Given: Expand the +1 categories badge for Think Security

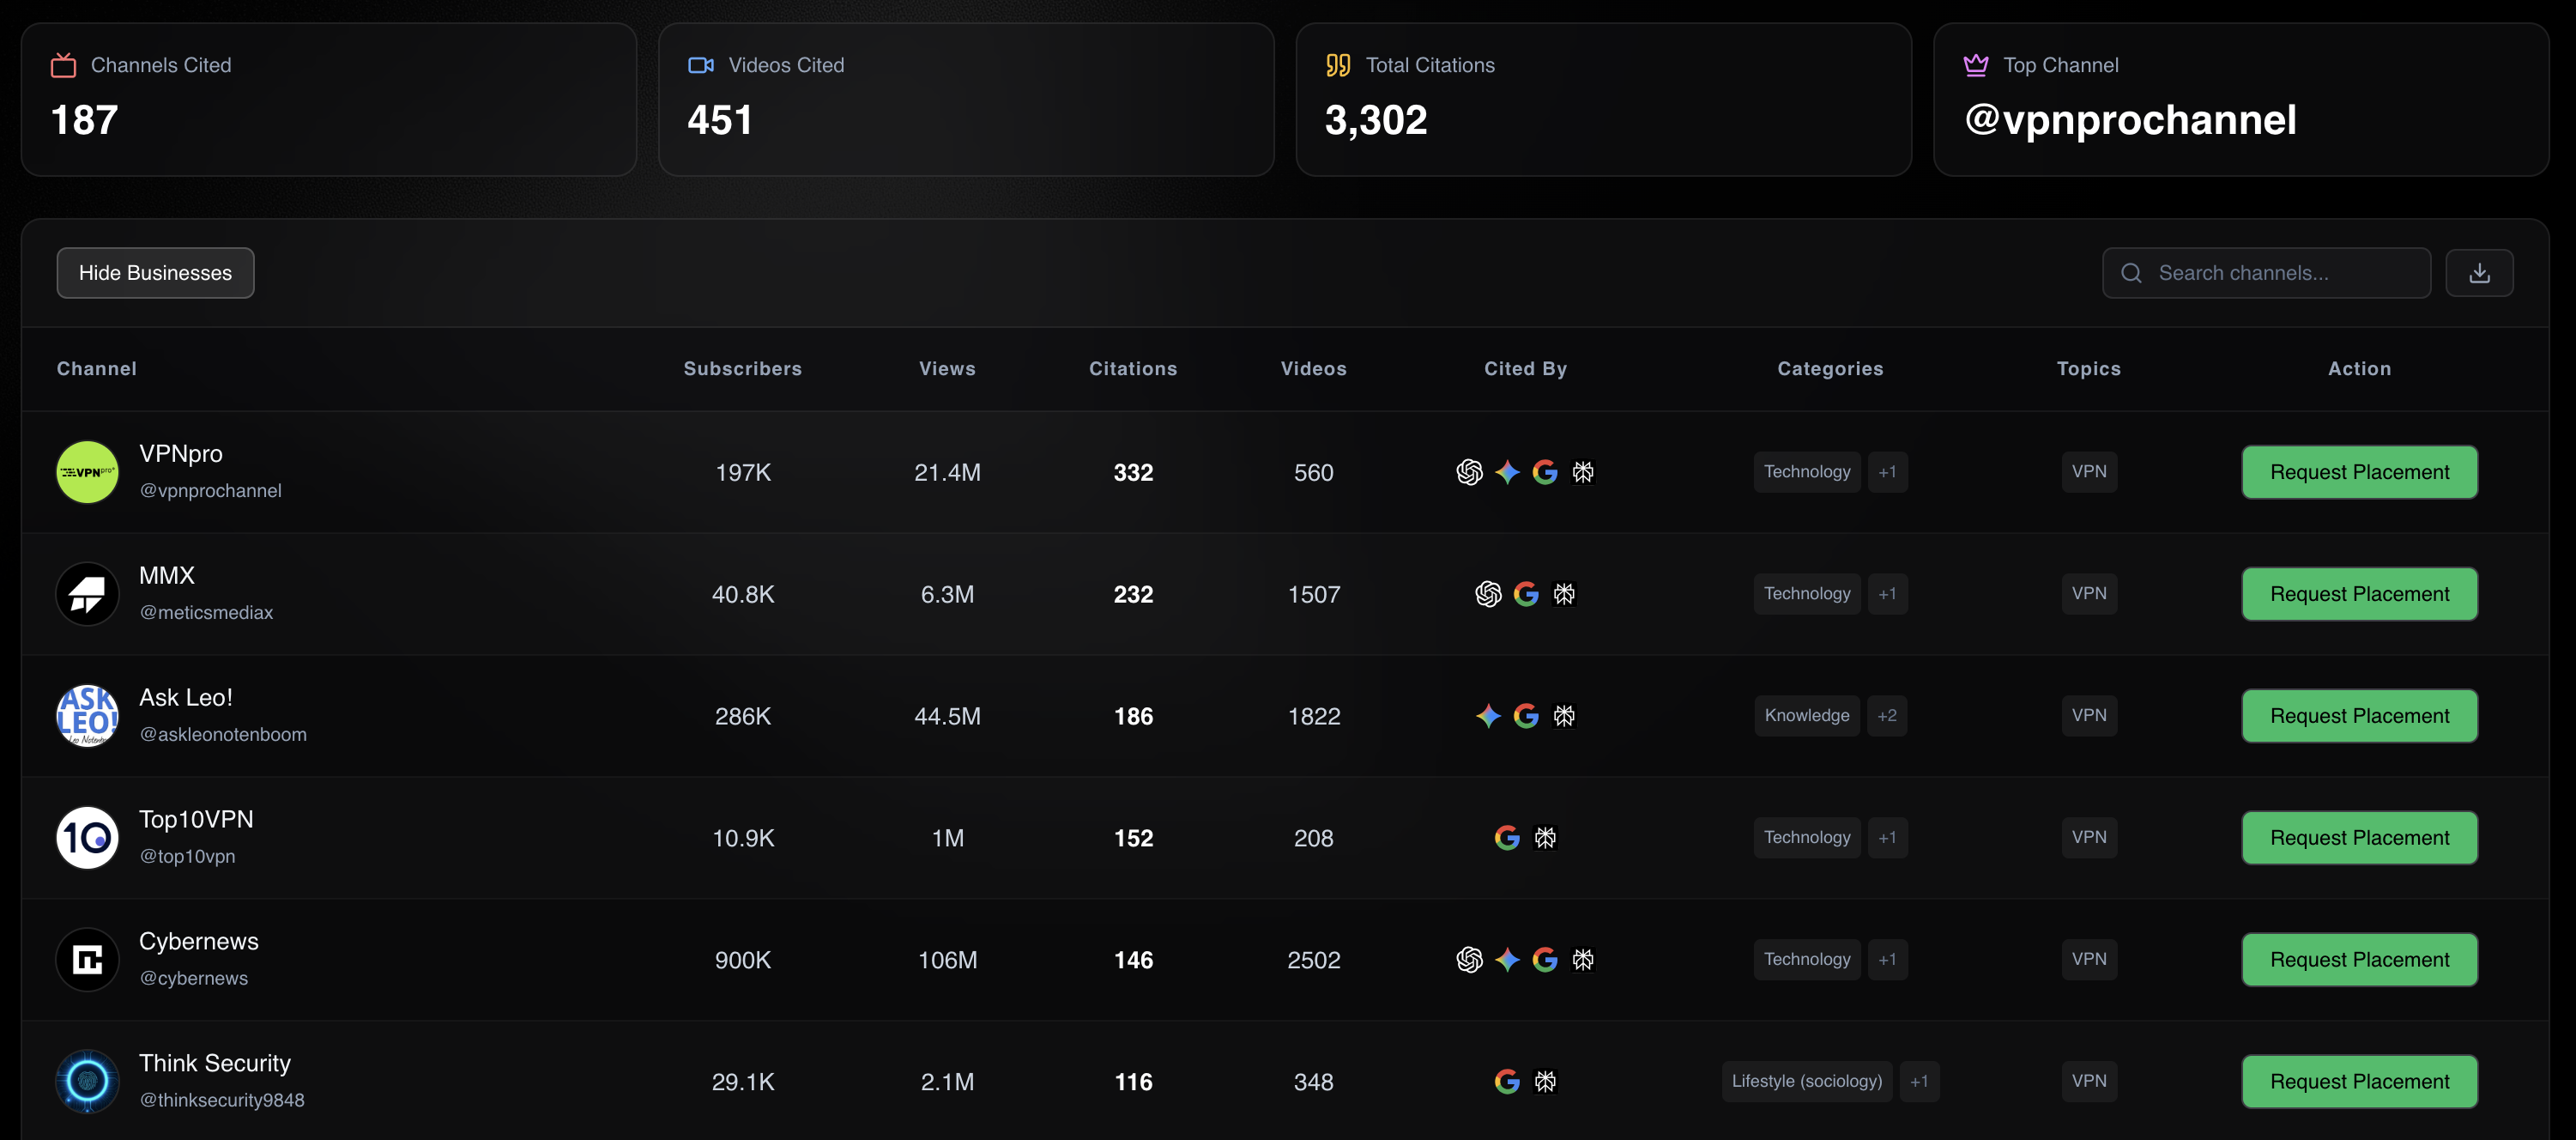Looking at the screenshot, I should click(x=1919, y=1082).
